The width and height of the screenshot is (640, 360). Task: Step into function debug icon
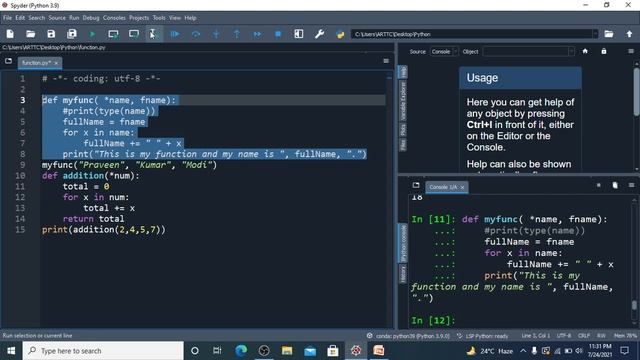pos(216,34)
